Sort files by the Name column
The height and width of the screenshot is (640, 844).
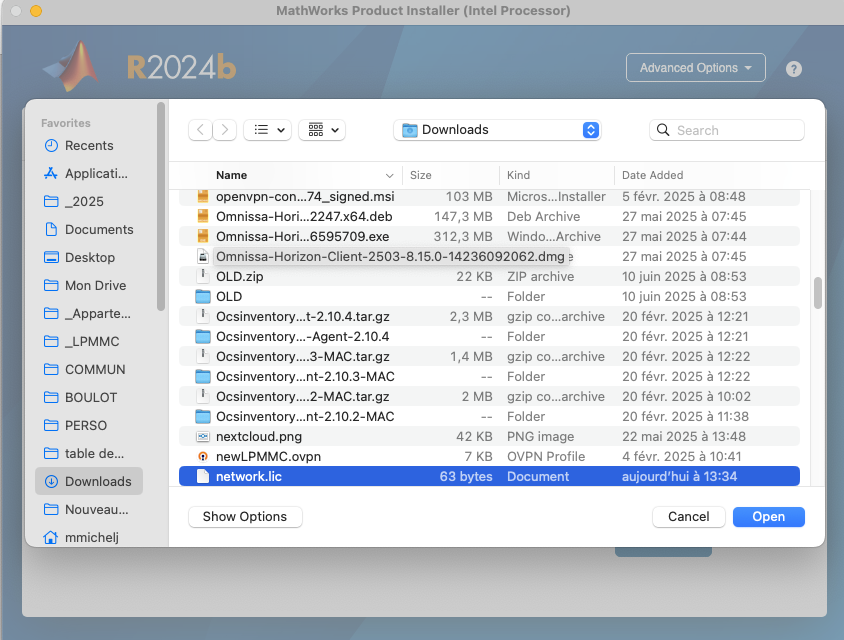231,175
